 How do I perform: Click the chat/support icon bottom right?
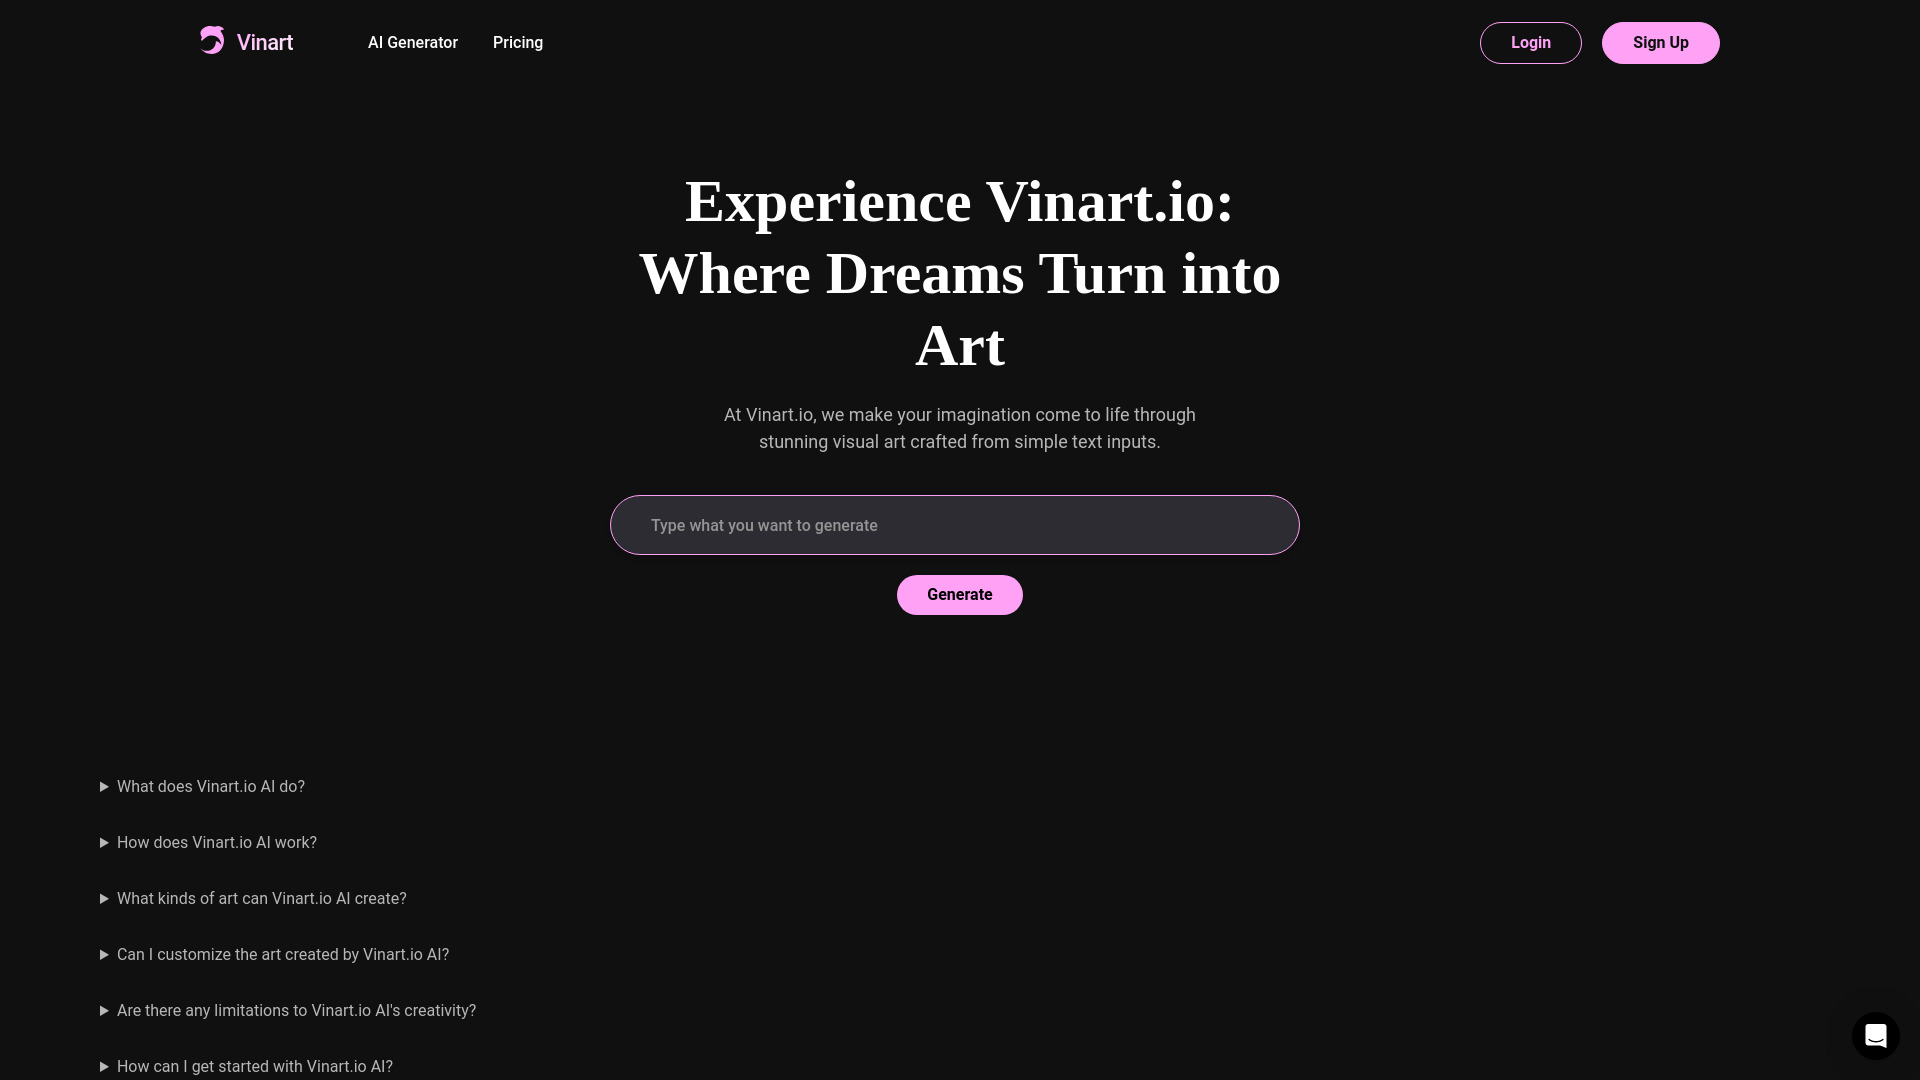tap(1875, 1035)
